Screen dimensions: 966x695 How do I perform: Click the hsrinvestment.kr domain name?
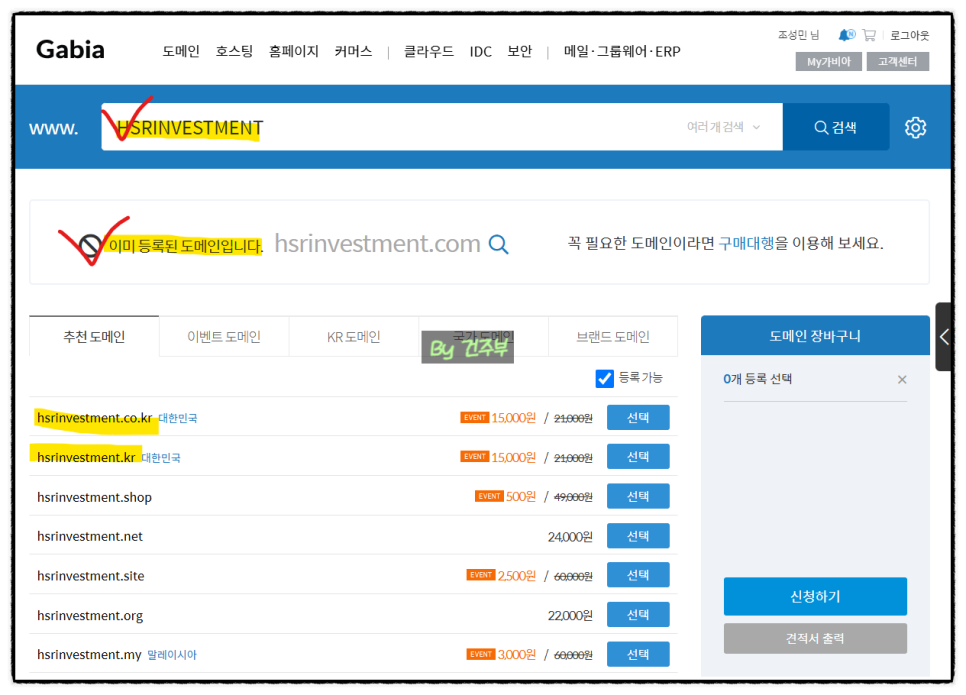point(86,458)
